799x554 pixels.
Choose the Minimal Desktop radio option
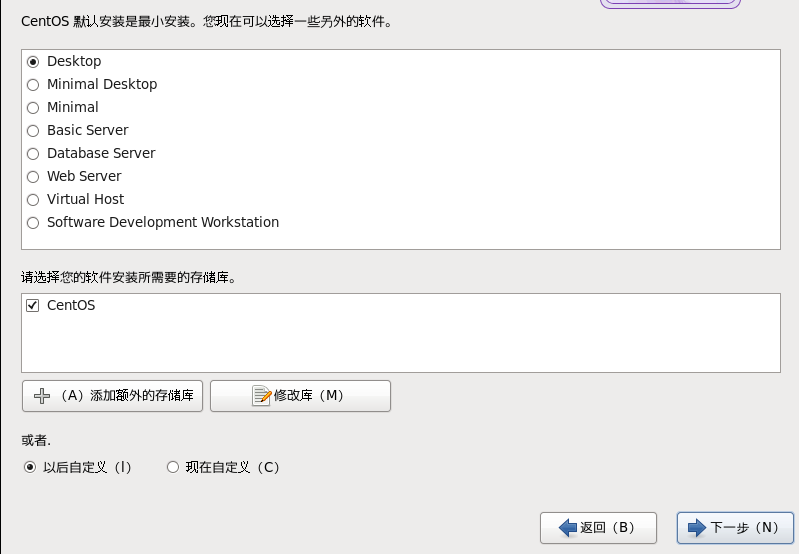[x=33, y=85]
